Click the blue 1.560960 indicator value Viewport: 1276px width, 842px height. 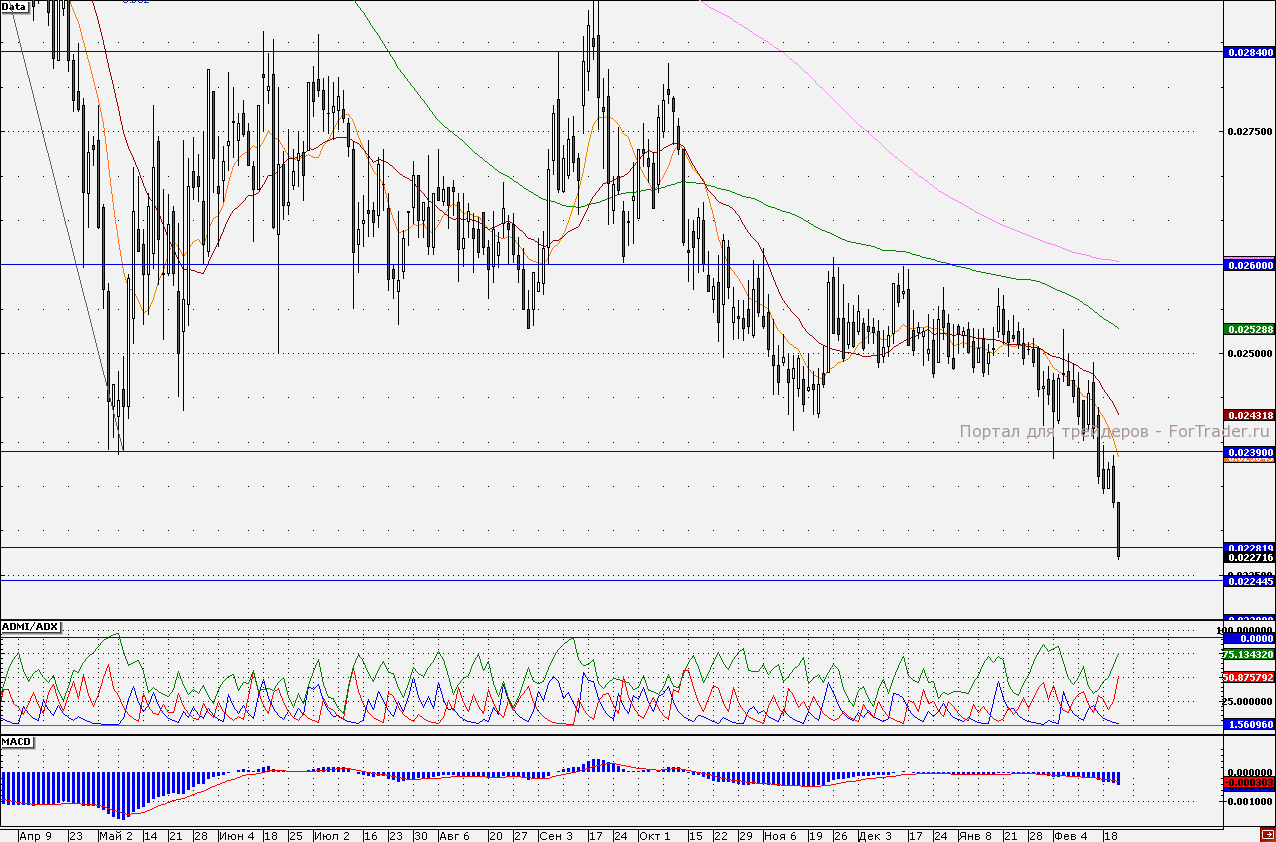point(1249,723)
